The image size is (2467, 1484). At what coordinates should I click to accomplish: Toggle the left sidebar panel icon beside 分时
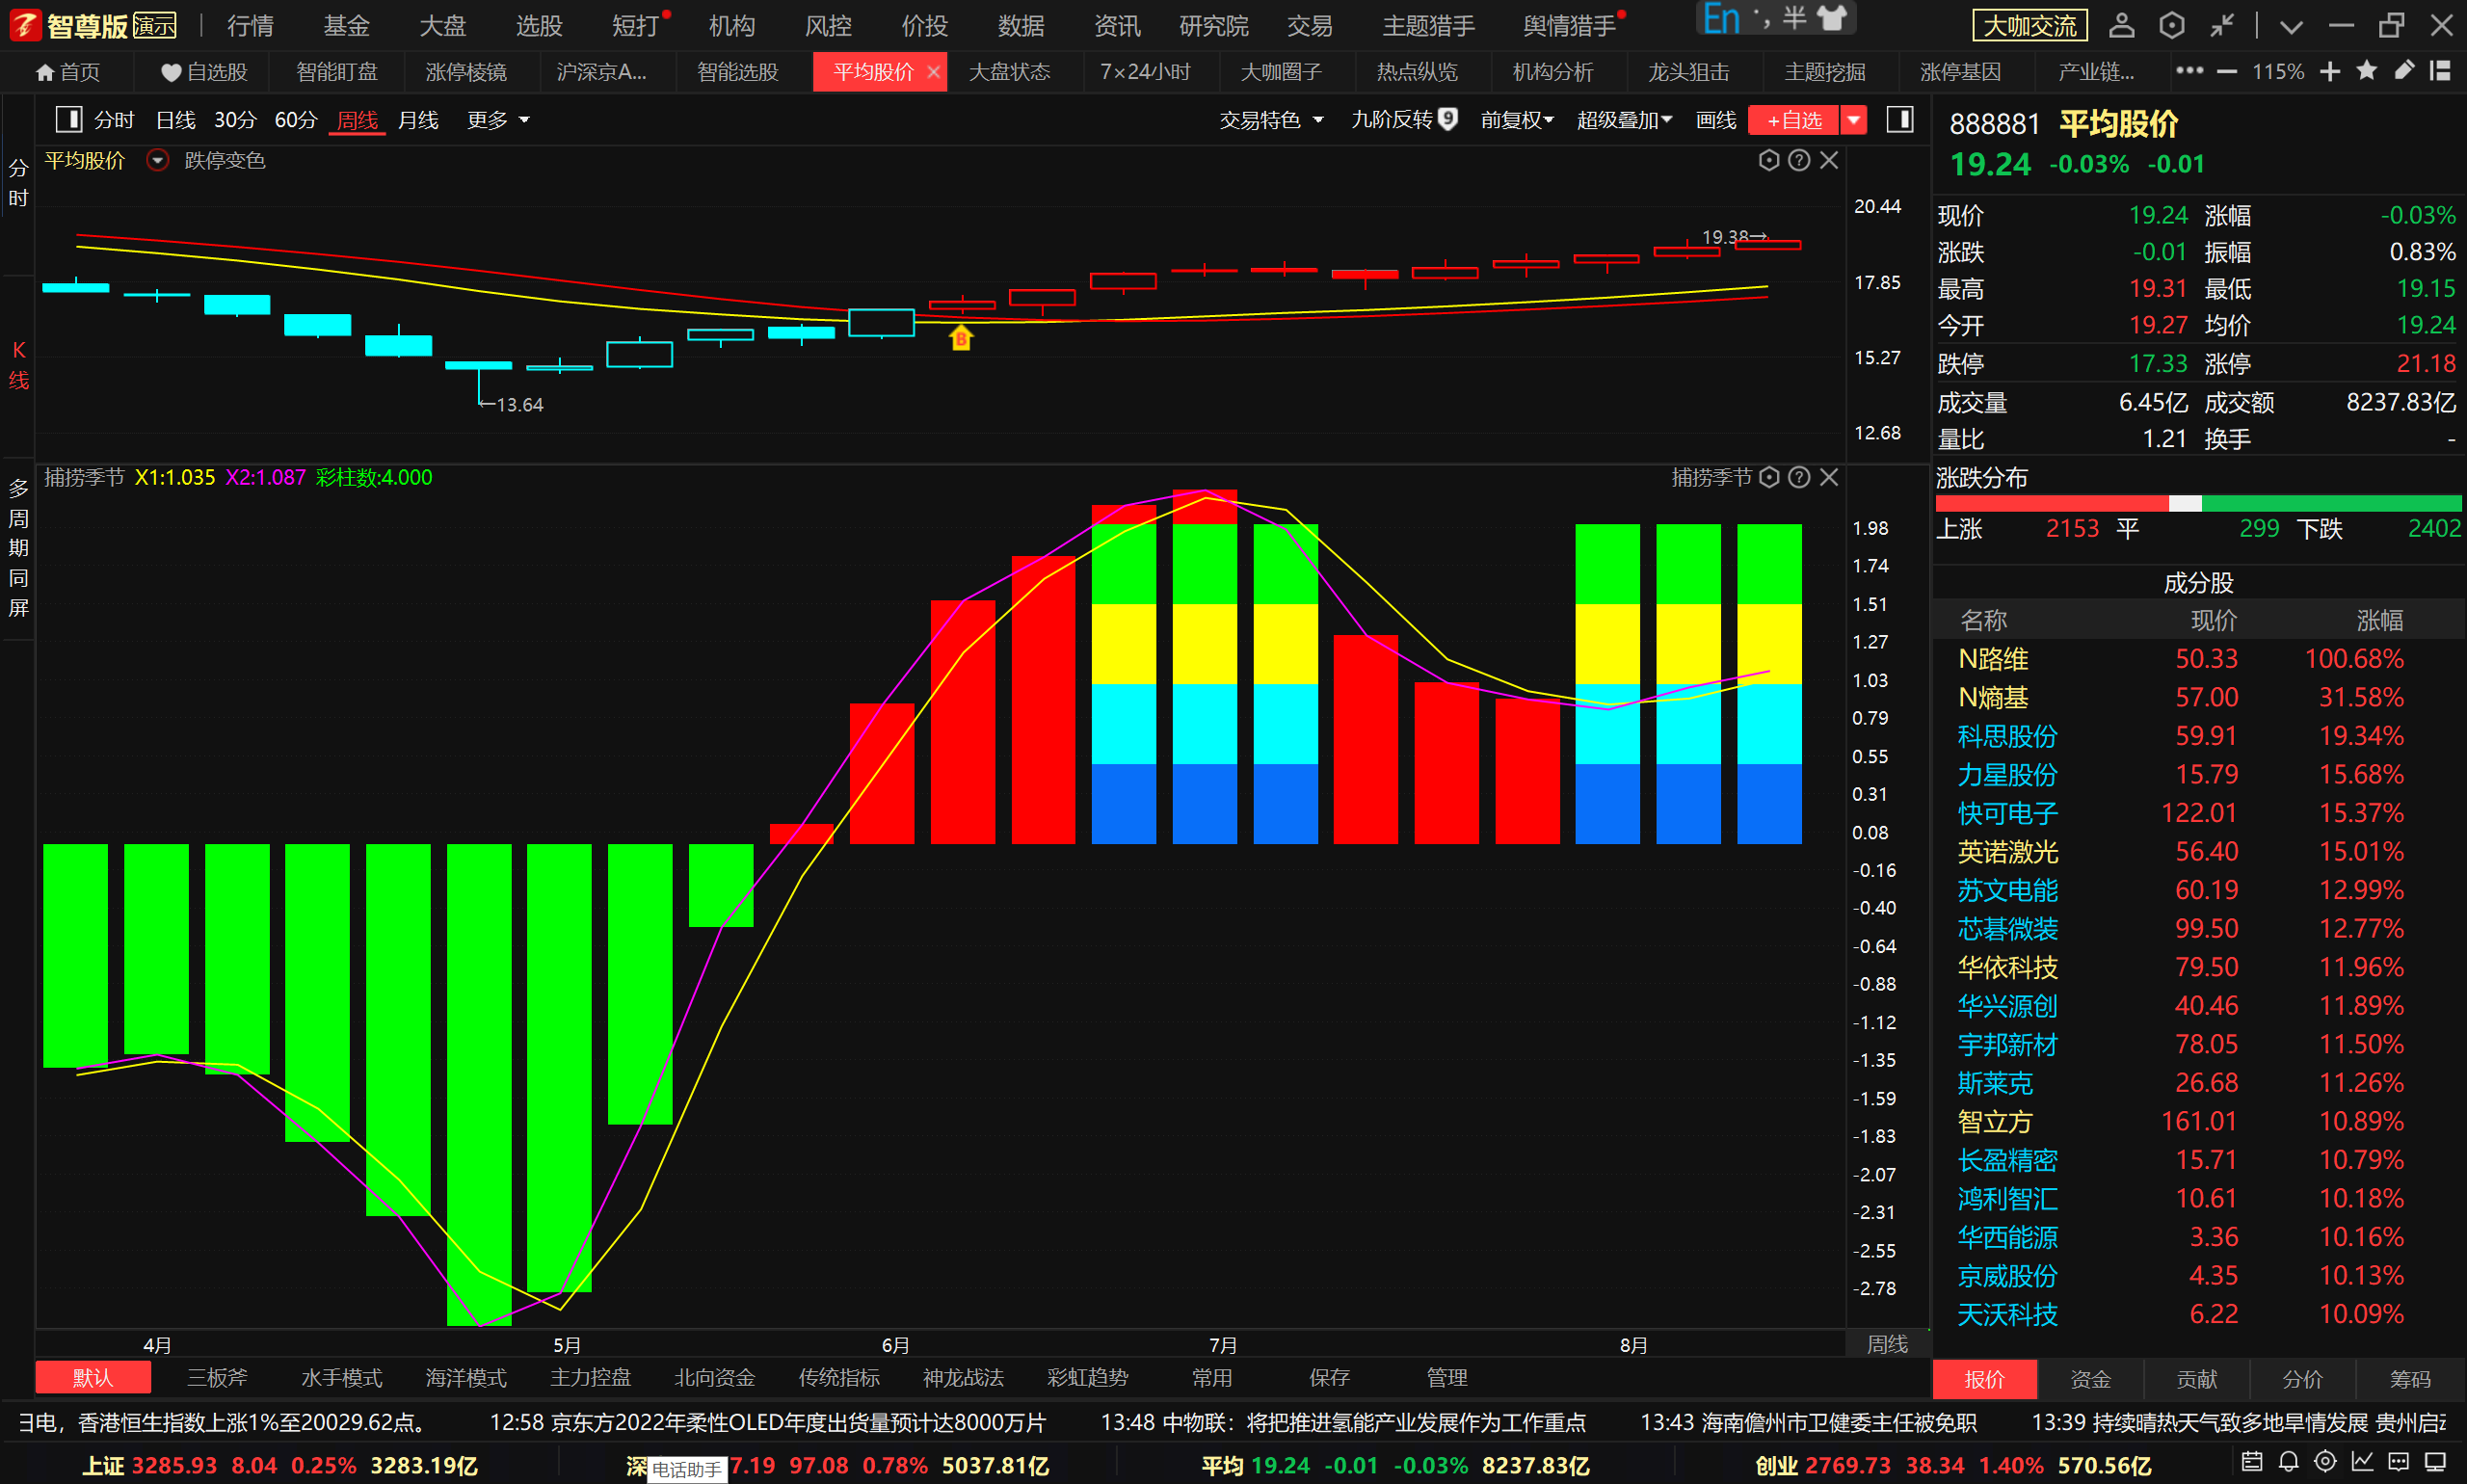[x=68, y=120]
